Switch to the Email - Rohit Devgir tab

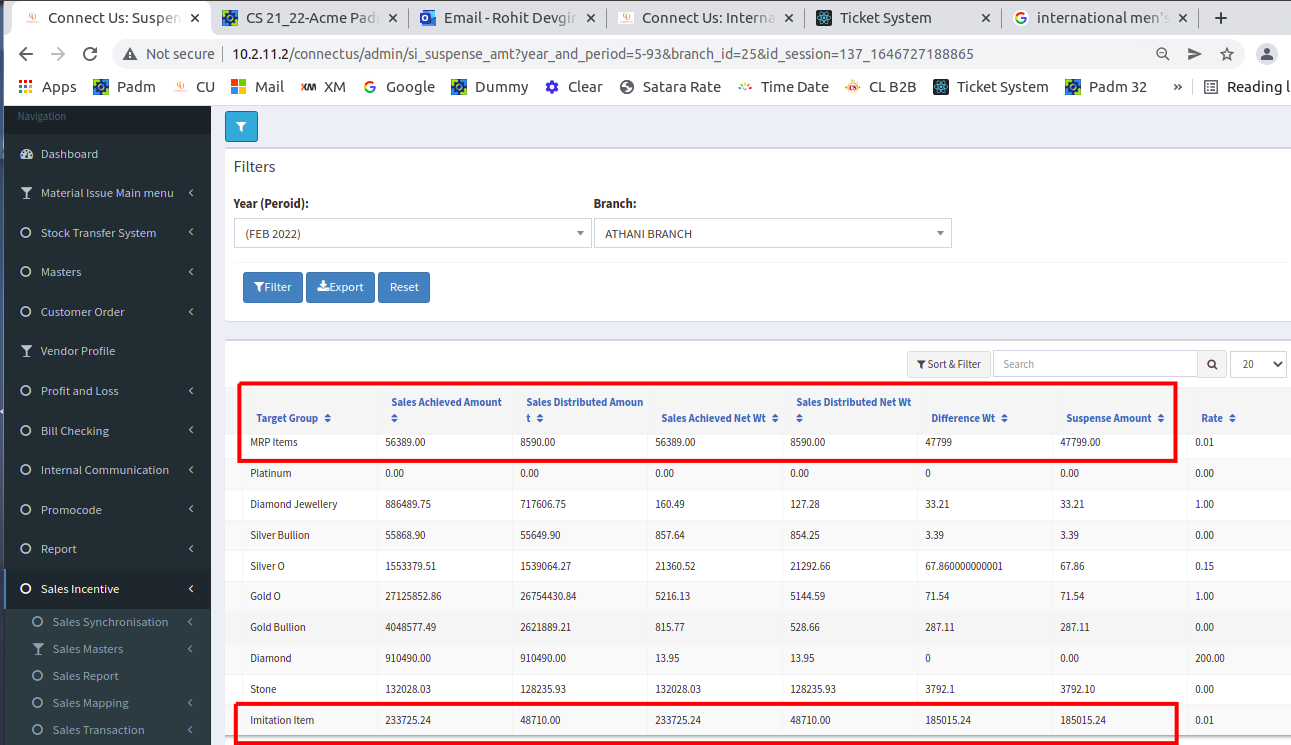point(508,18)
